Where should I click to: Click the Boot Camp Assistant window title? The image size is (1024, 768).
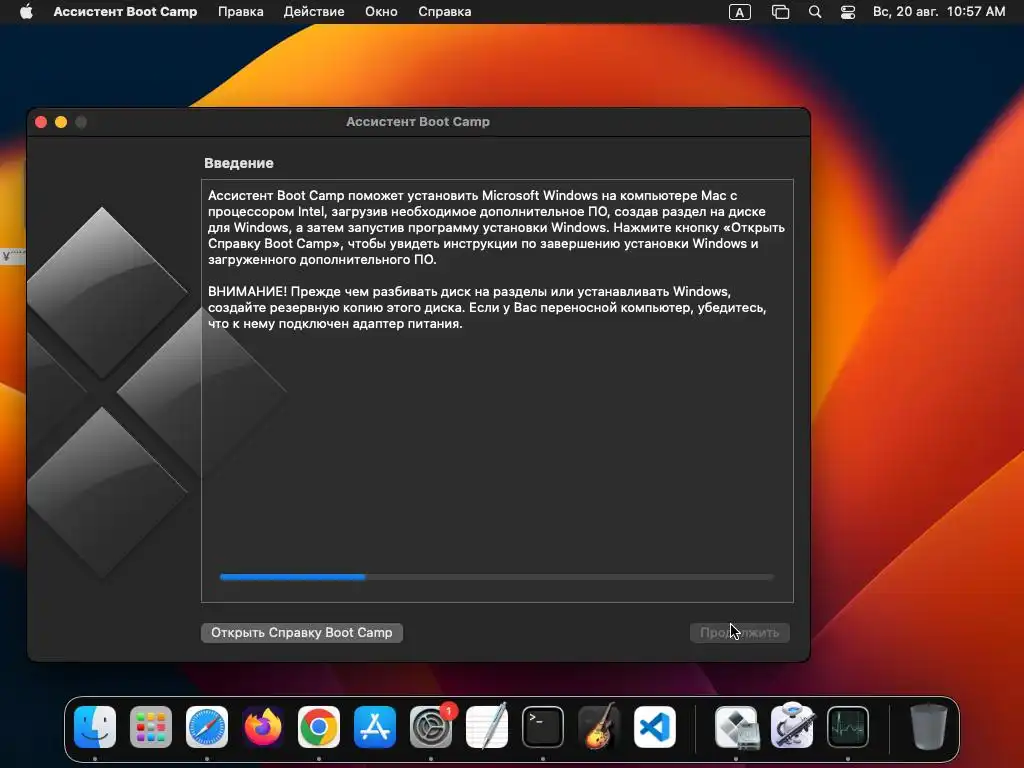click(418, 122)
